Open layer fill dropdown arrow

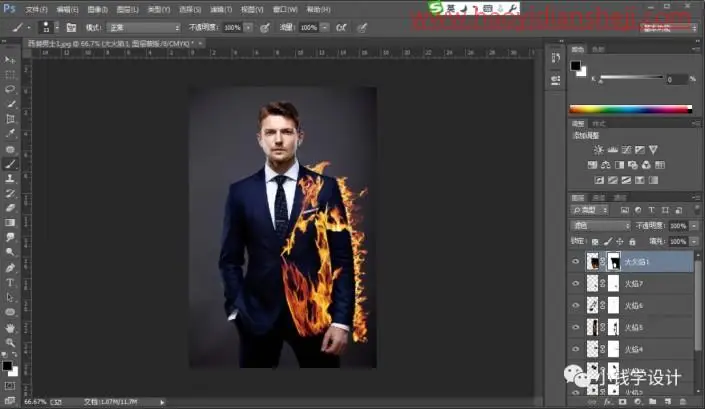coord(694,242)
